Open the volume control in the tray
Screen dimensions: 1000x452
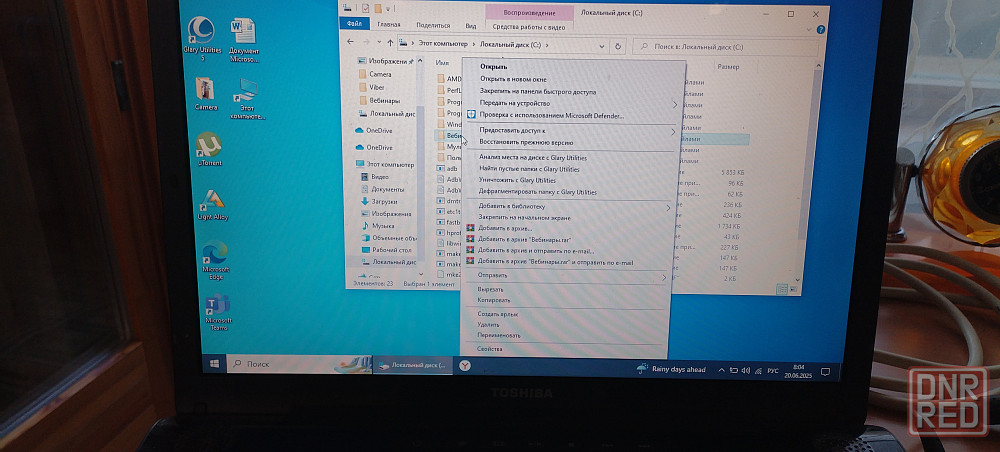tap(746, 370)
